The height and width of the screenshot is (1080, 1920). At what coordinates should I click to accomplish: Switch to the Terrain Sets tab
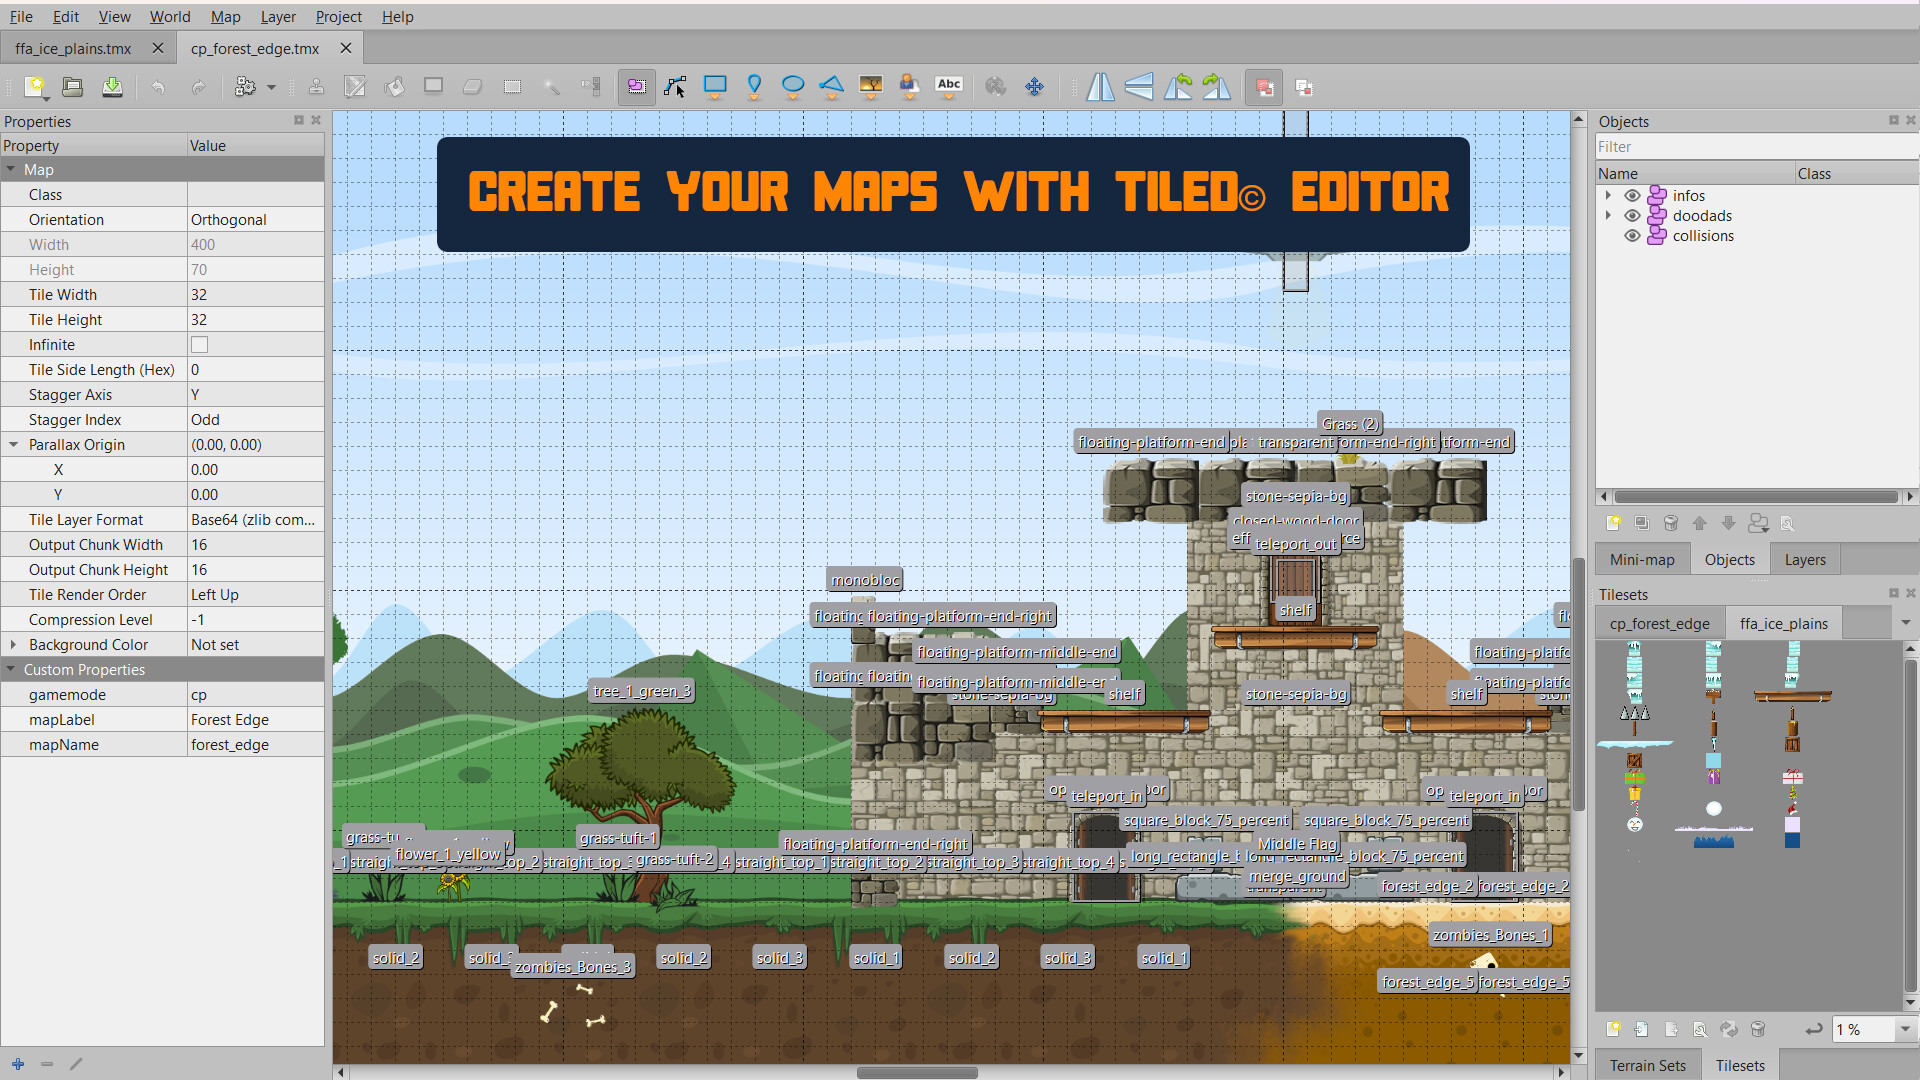point(1647,1065)
